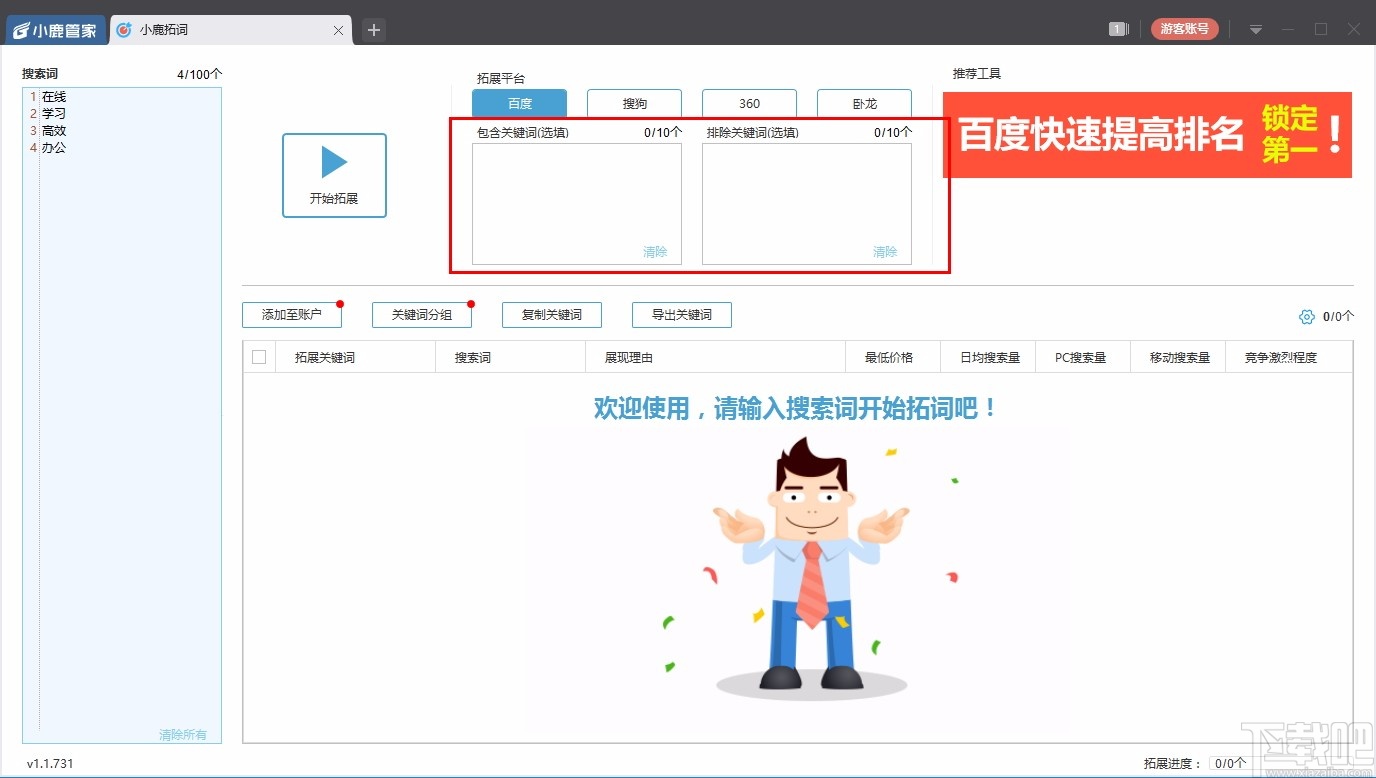Toggle the select-all checkbox in the table header
This screenshot has width=1376, height=778.
pyautogui.click(x=257, y=356)
